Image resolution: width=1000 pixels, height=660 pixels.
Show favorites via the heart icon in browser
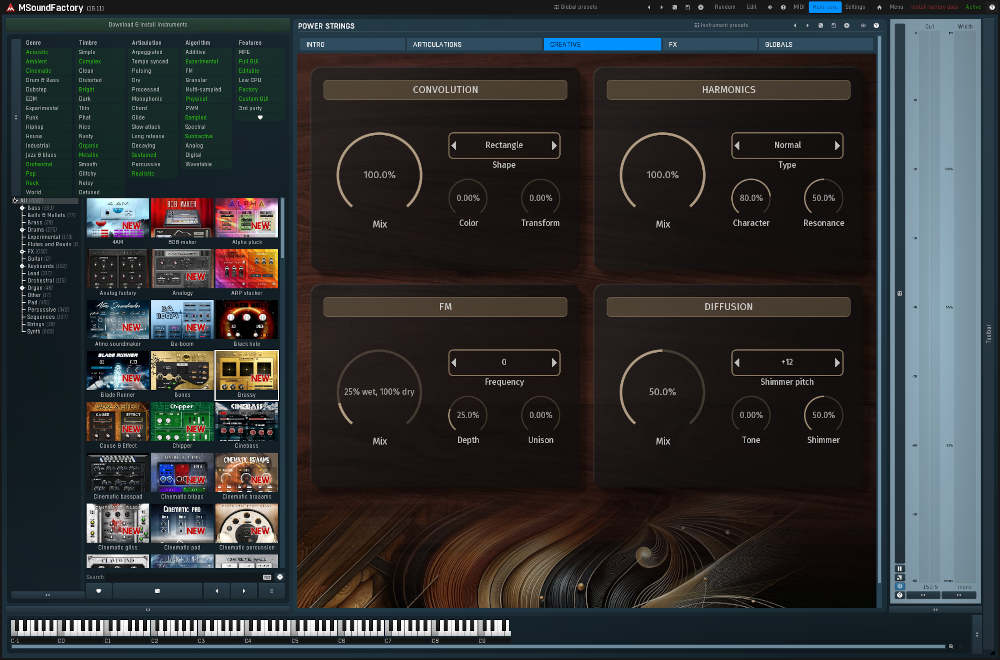[x=98, y=590]
